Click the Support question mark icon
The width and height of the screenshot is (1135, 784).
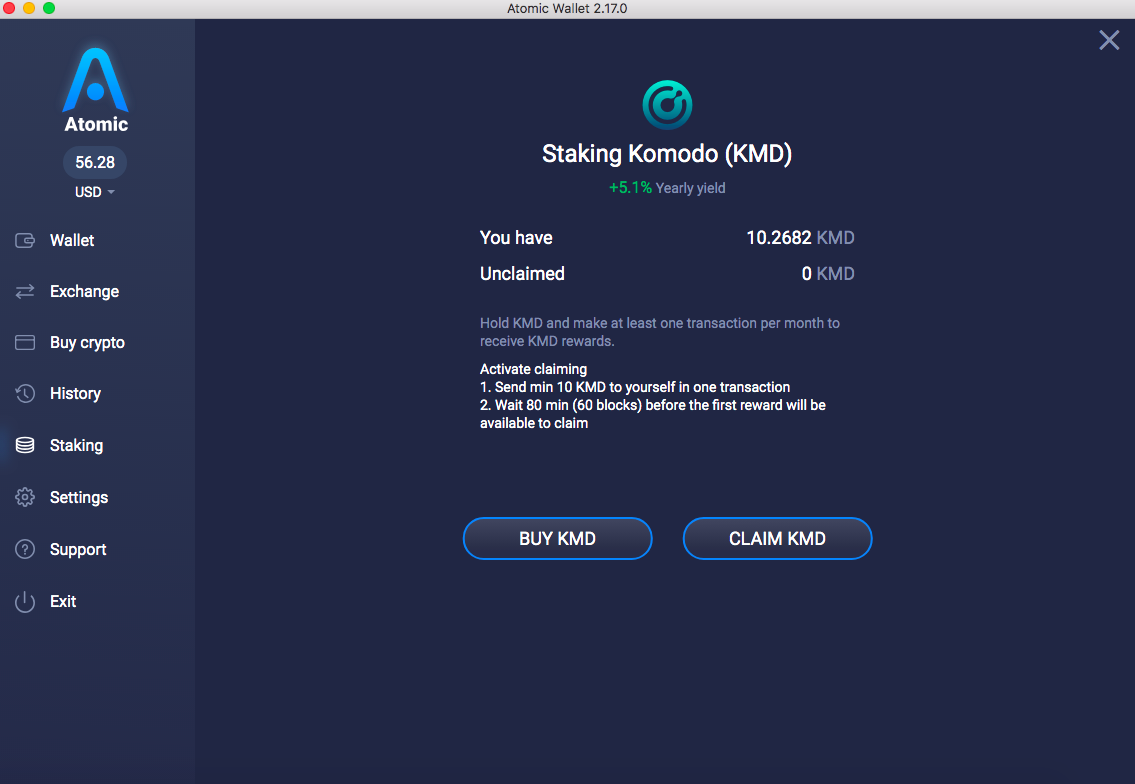coord(25,549)
